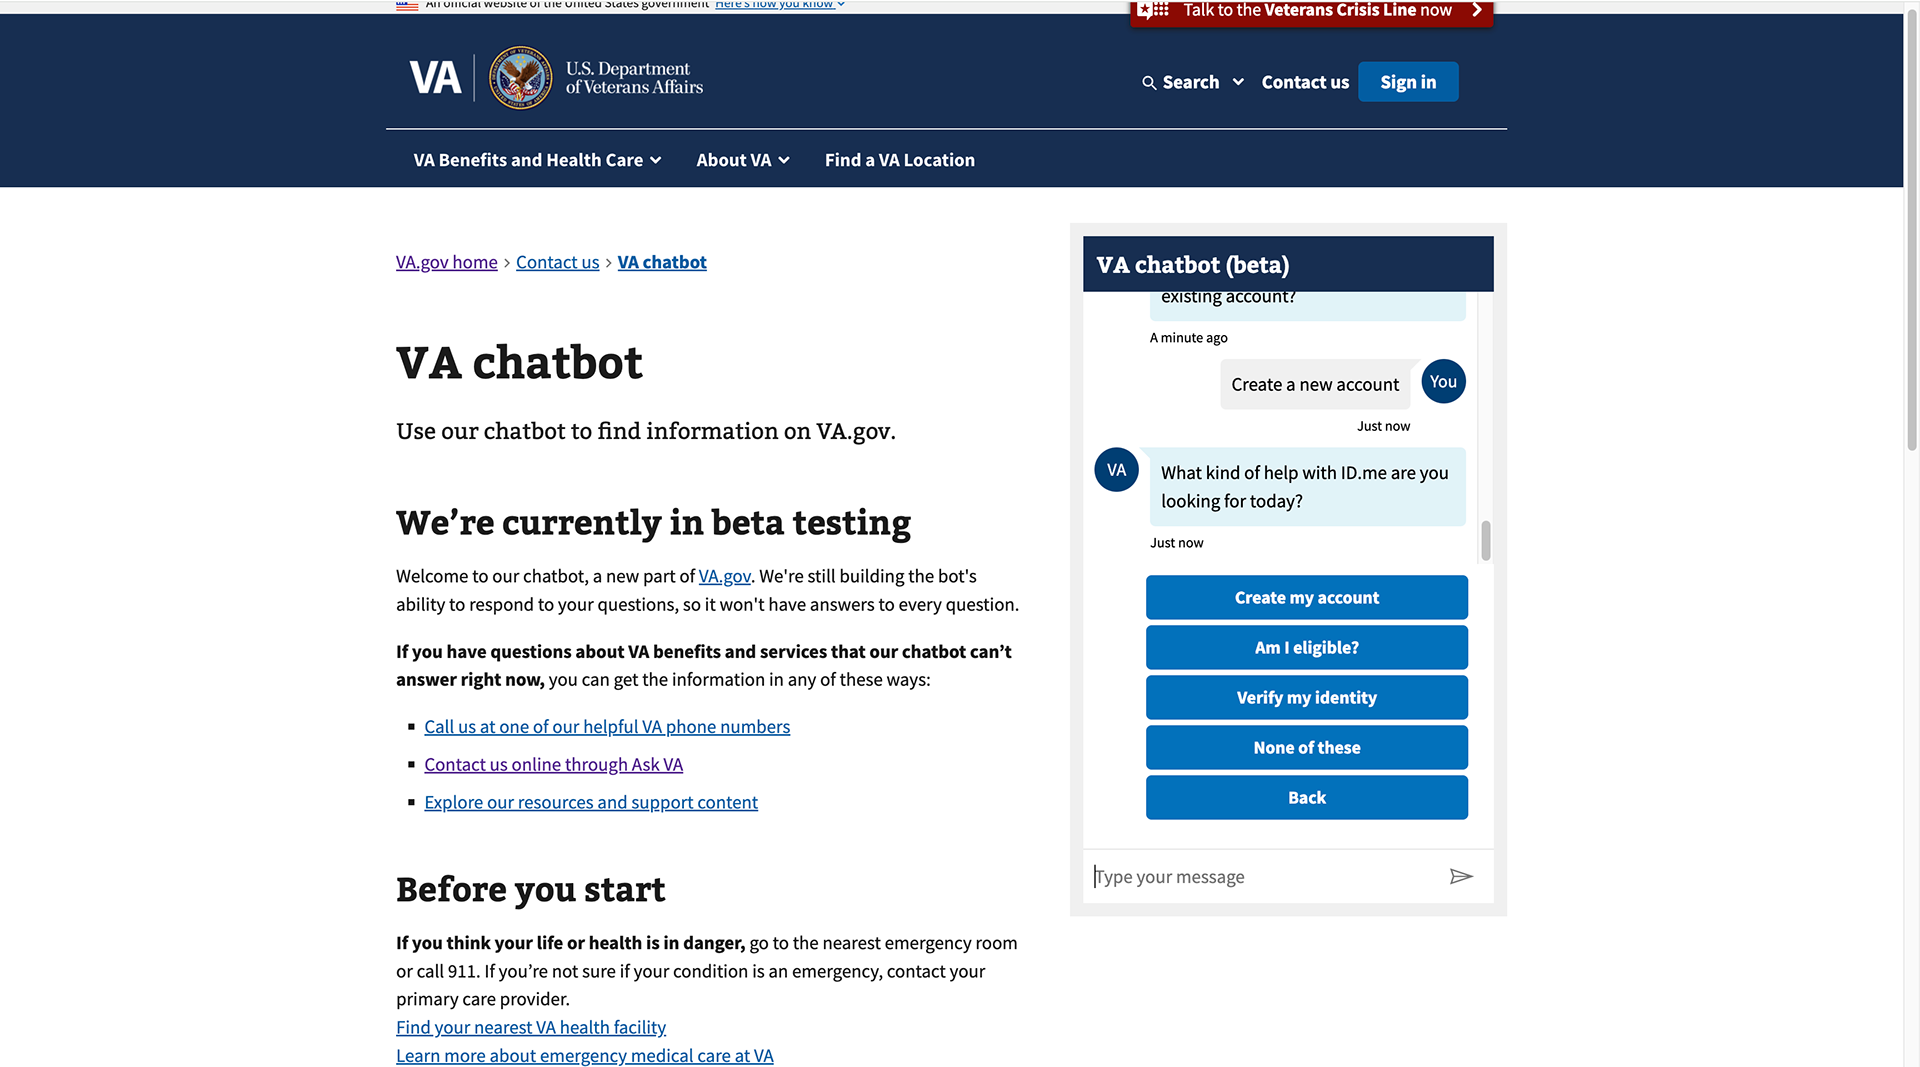
Task: Click the 'You' user avatar icon
Action: point(1443,382)
